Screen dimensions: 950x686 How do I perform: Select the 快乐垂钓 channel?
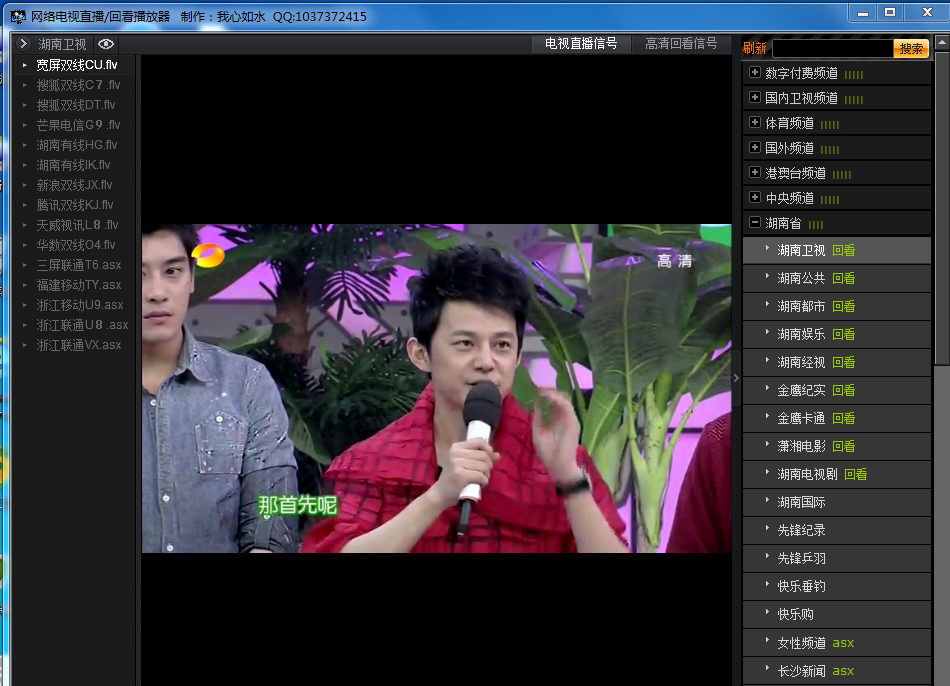tap(801, 586)
